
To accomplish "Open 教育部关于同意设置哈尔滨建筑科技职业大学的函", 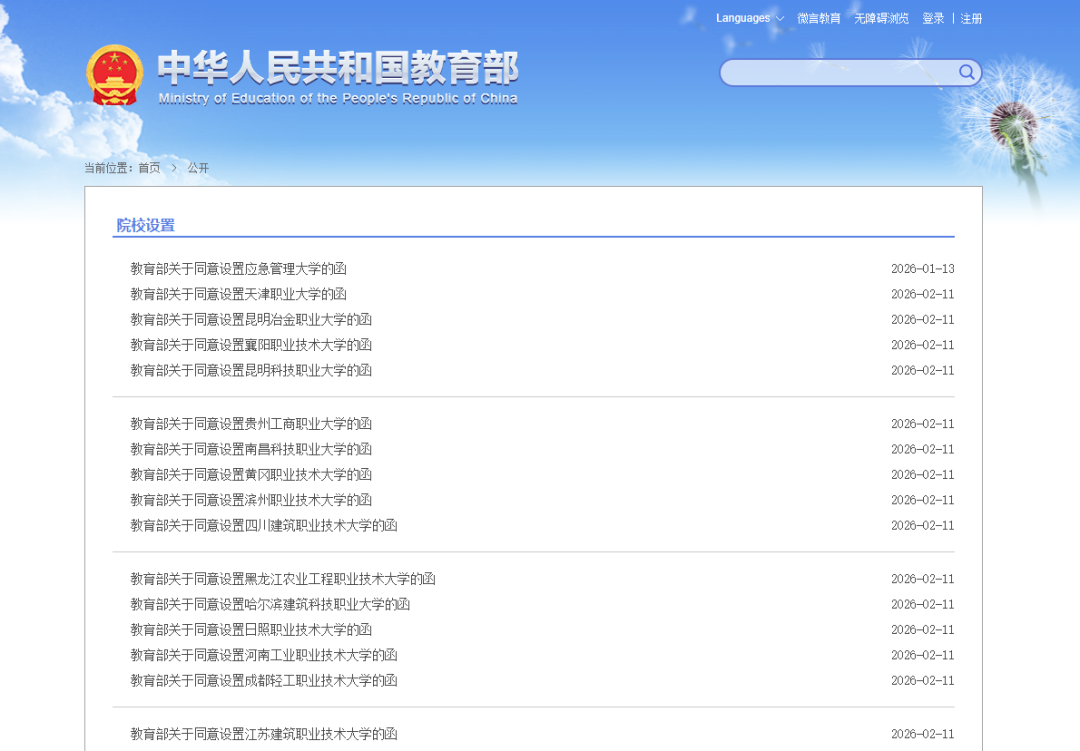I will click(x=270, y=604).
